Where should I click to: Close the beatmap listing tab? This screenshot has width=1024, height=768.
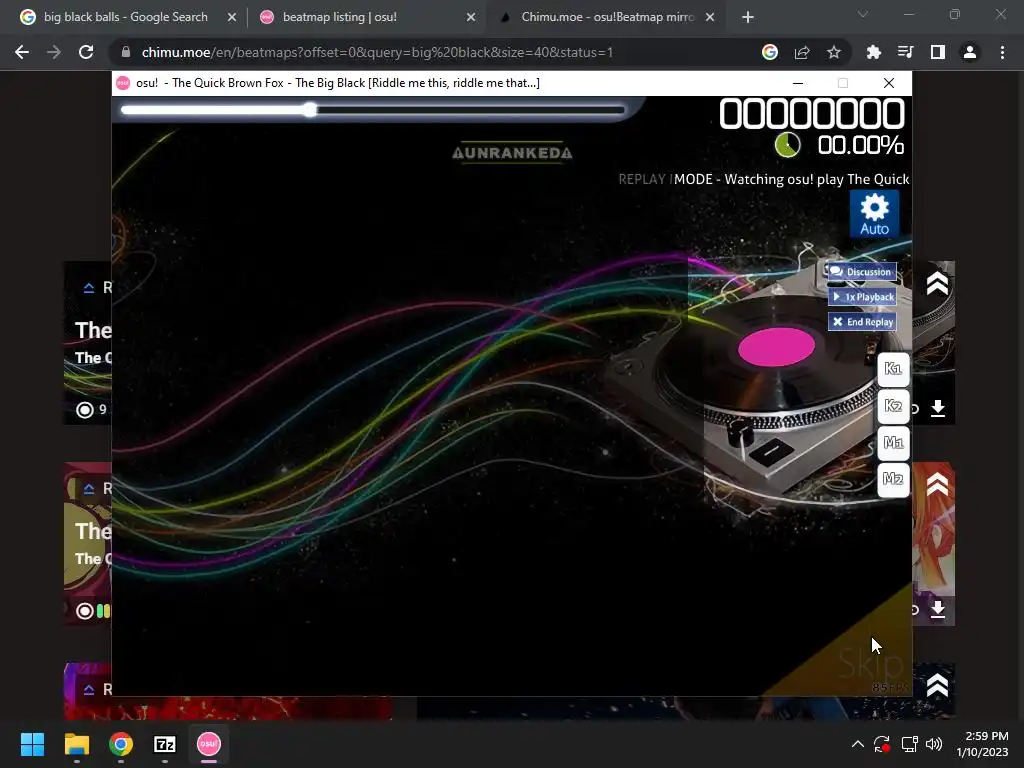471,18
